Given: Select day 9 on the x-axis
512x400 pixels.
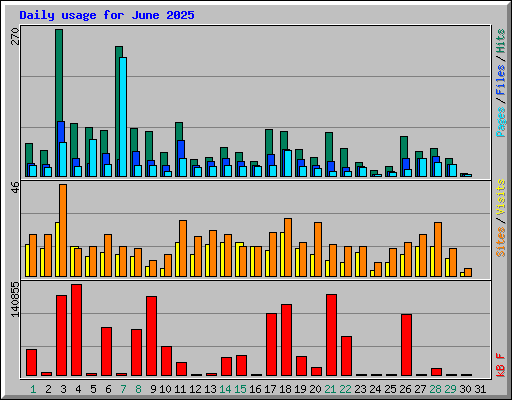Looking at the screenshot, I should pyautogui.click(x=153, y=389).
